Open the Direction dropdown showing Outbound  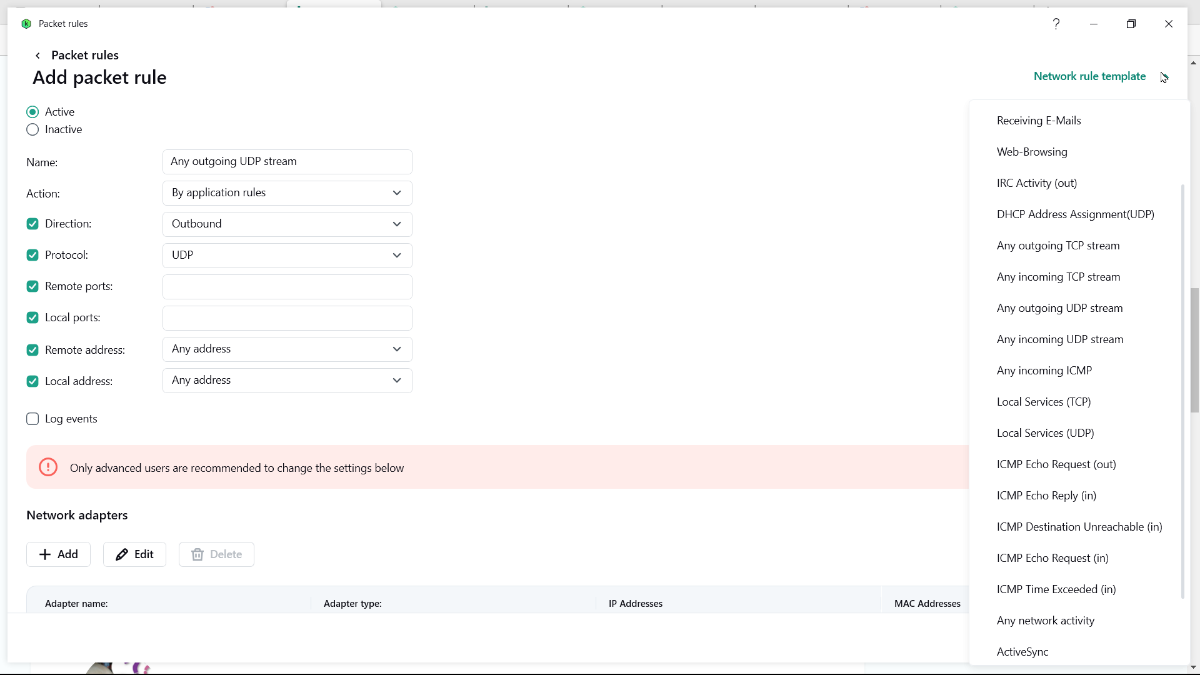[287, 224]
